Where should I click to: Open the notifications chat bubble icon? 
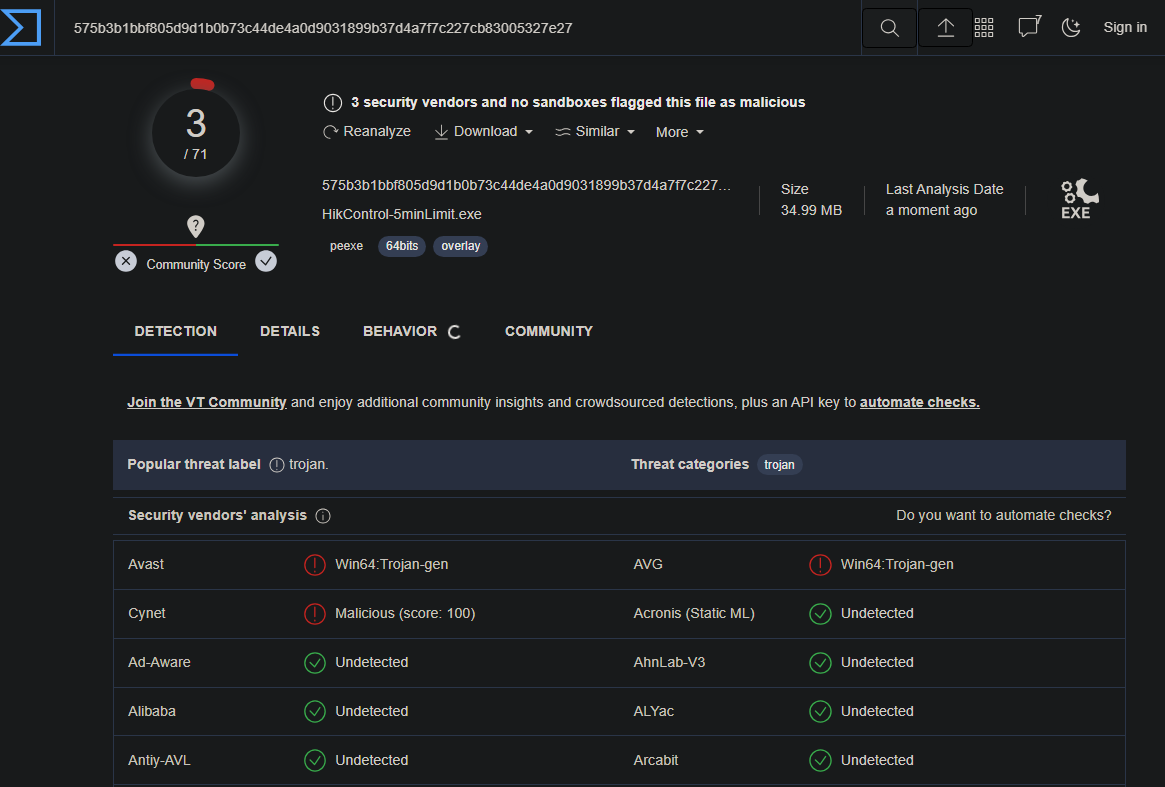(x=1029, y=27)
